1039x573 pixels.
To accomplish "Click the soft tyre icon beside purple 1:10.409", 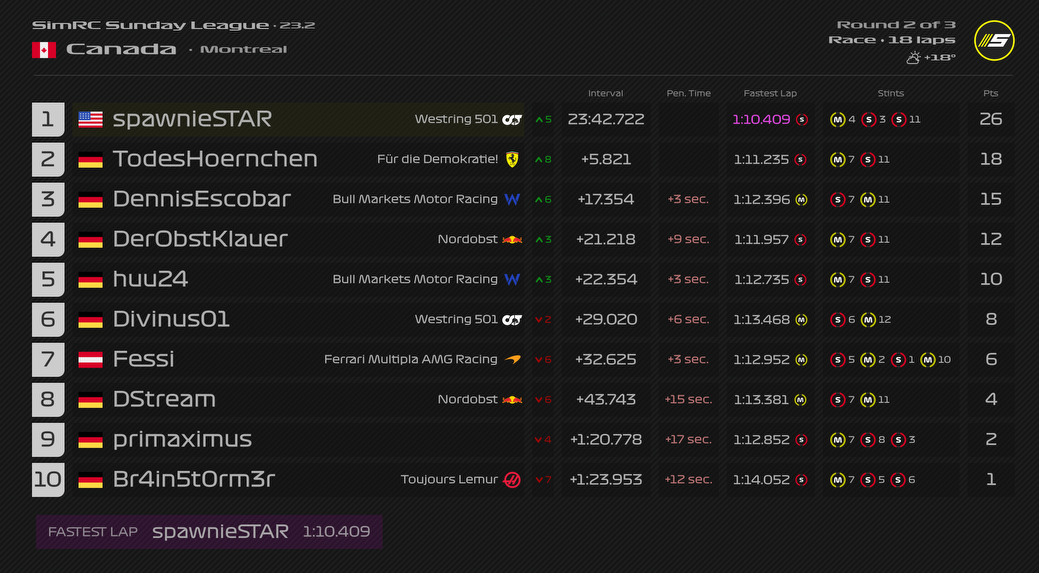I will click(801, 119).
